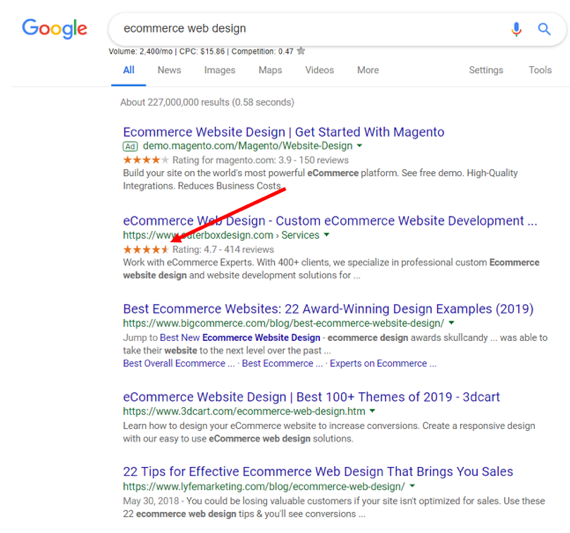This screenshot has width=570, height=533.
Task: Click the star rating for magento.com
Action: 146,160
